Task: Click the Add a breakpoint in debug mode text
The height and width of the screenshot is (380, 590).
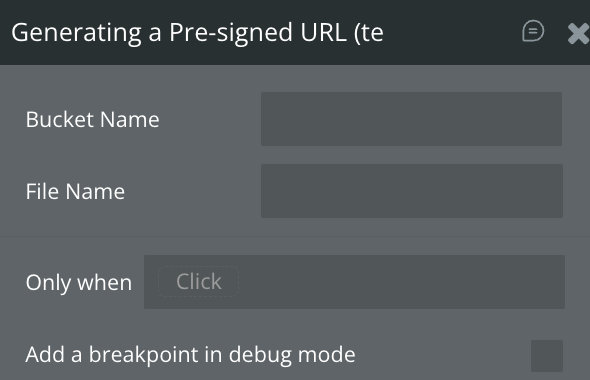Action: 190,355
